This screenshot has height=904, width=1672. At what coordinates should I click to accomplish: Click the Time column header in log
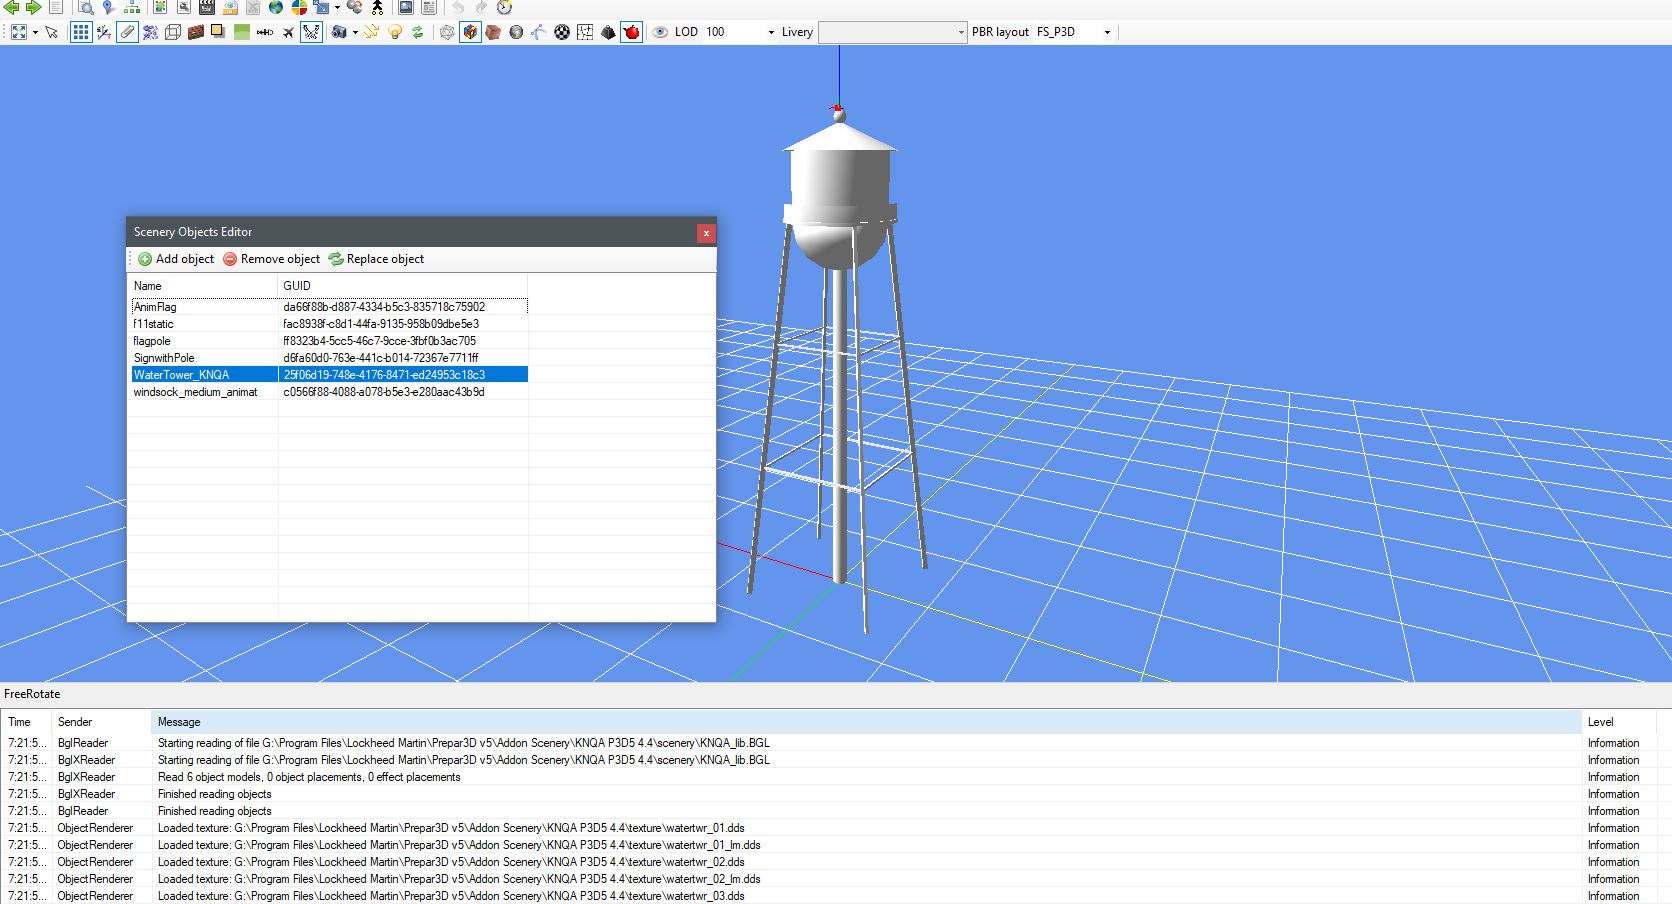click(x=25, y=722)
